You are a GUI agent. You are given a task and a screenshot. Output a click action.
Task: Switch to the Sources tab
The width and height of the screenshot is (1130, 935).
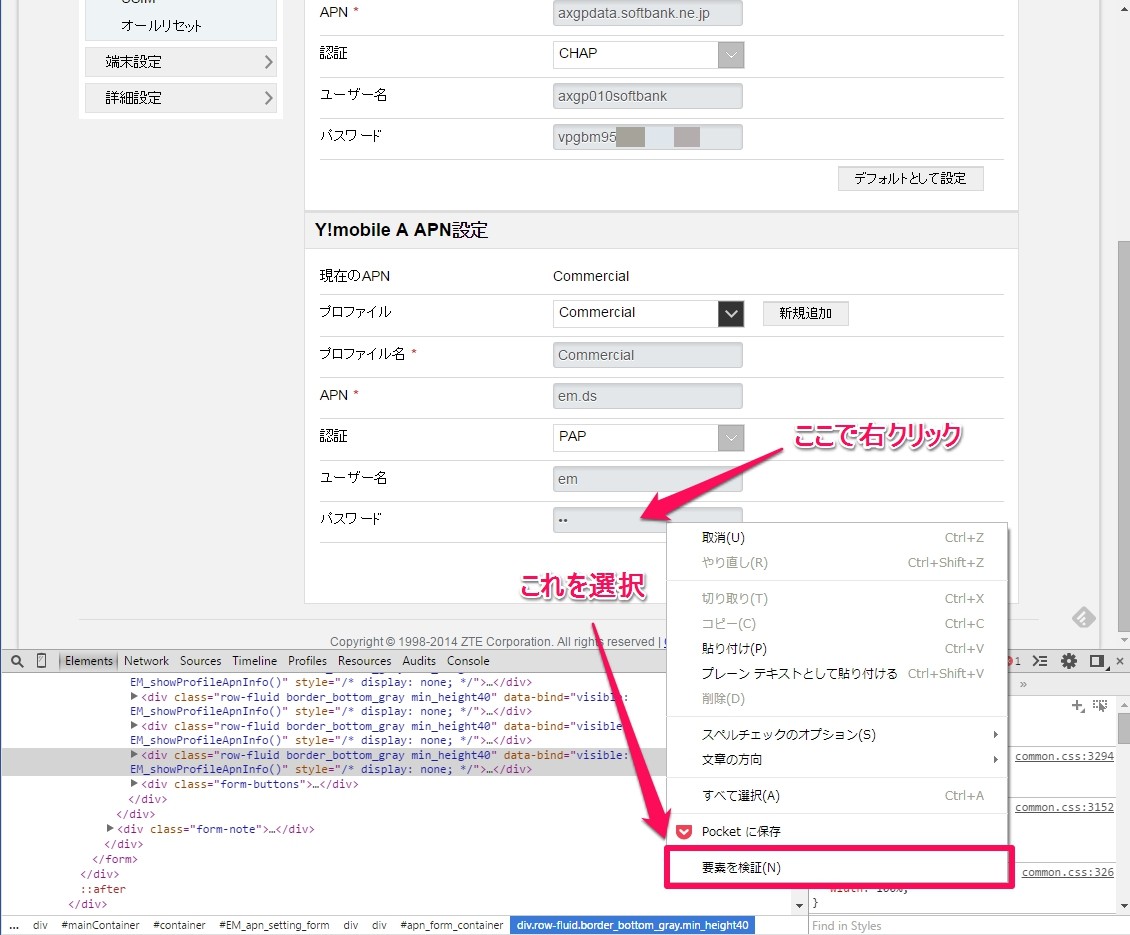coord(200,661)
